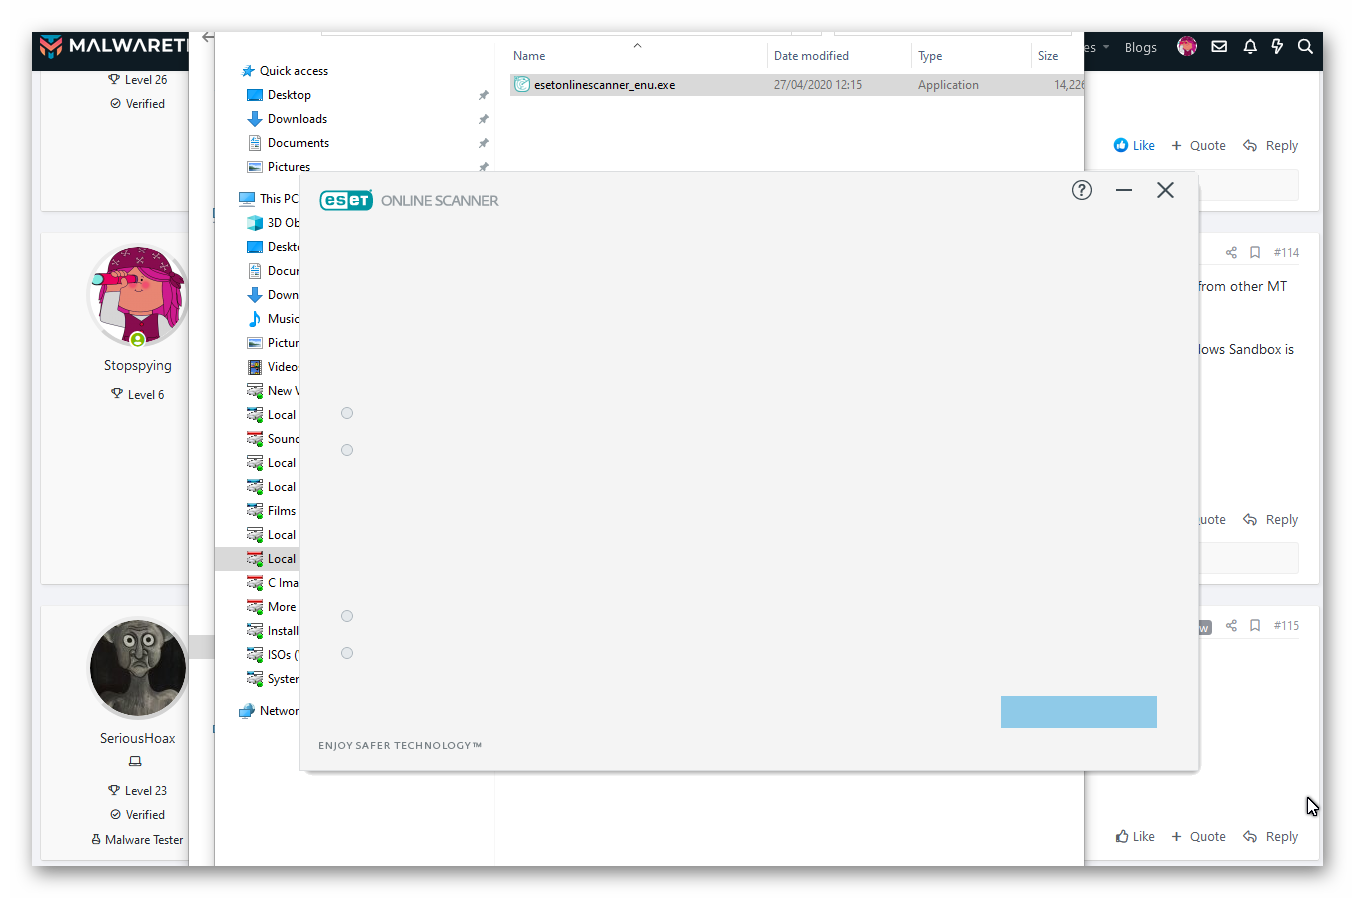
Task: Open the Stopspying username profile link
Action: tap(138, 365)
